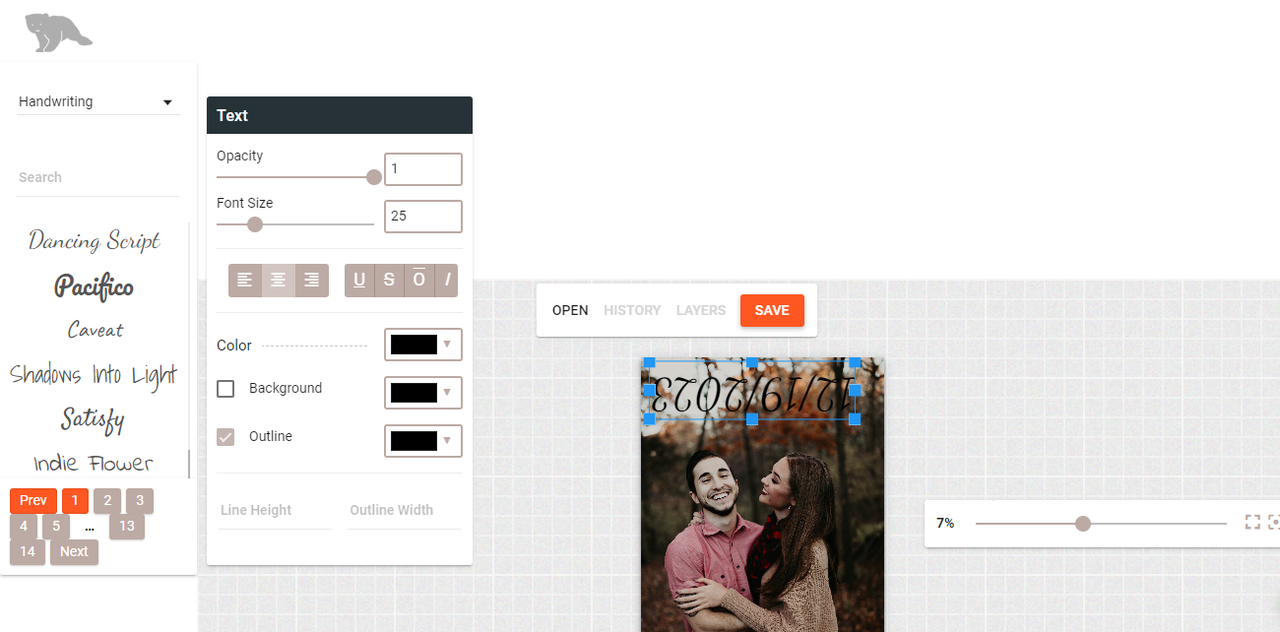Click the font Search field
This screenshot has width=1280, height=632.
(x=98, y=178)
